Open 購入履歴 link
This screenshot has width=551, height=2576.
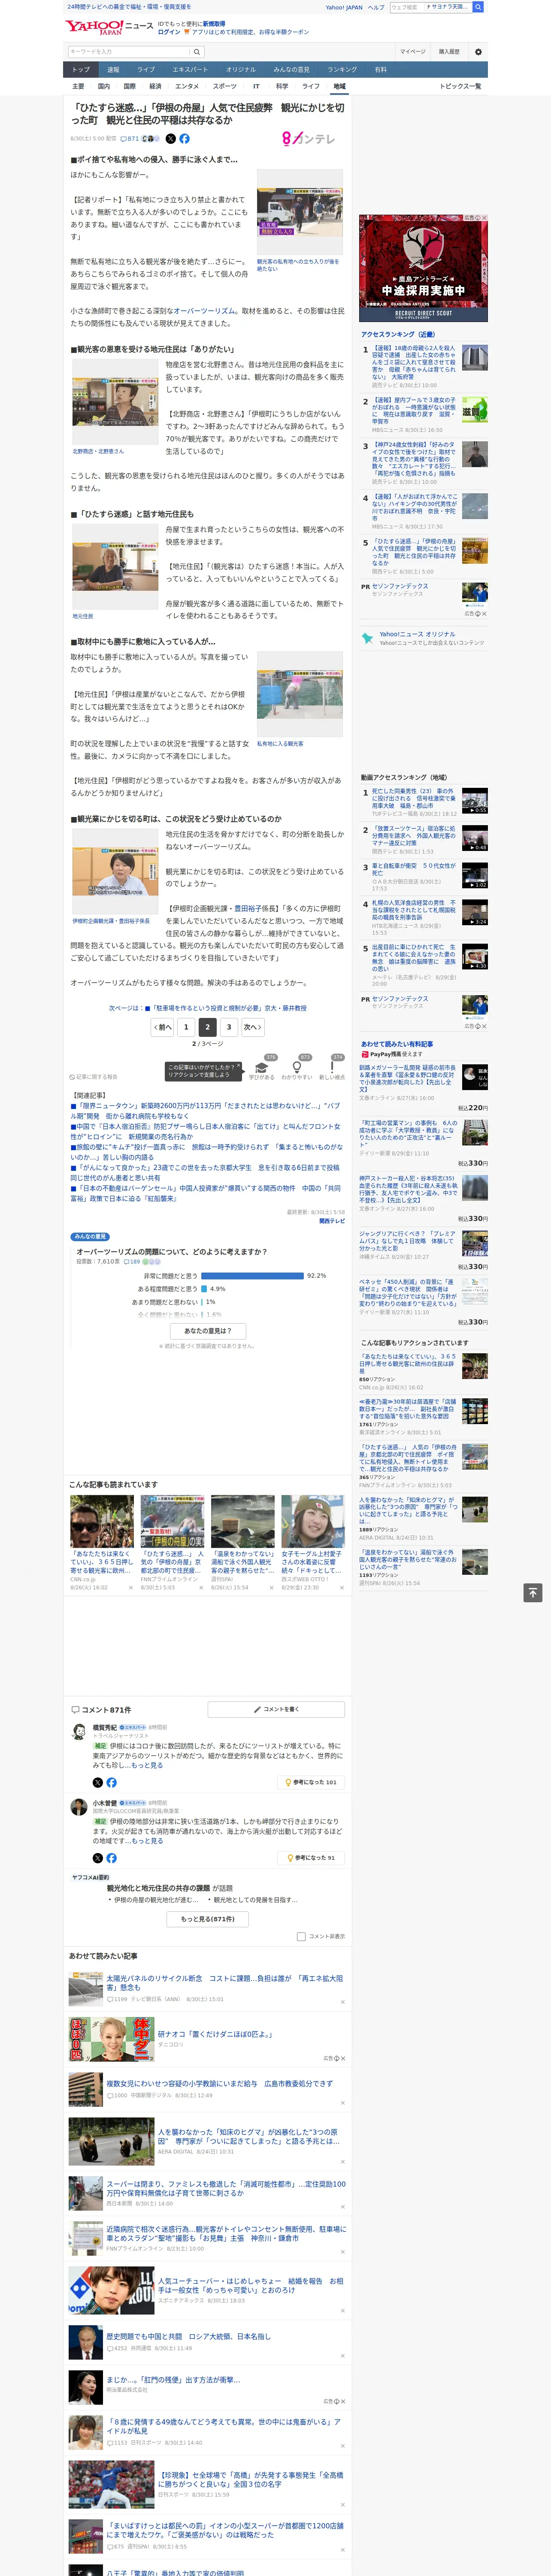pos(449,52)
